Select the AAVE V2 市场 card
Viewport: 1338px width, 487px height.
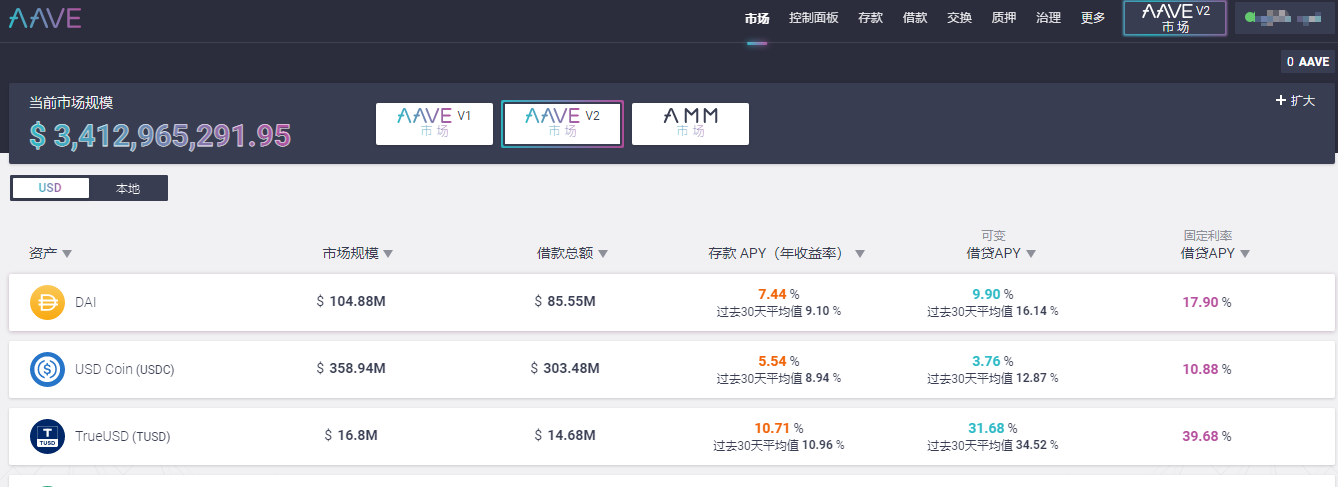coord(562,124)
